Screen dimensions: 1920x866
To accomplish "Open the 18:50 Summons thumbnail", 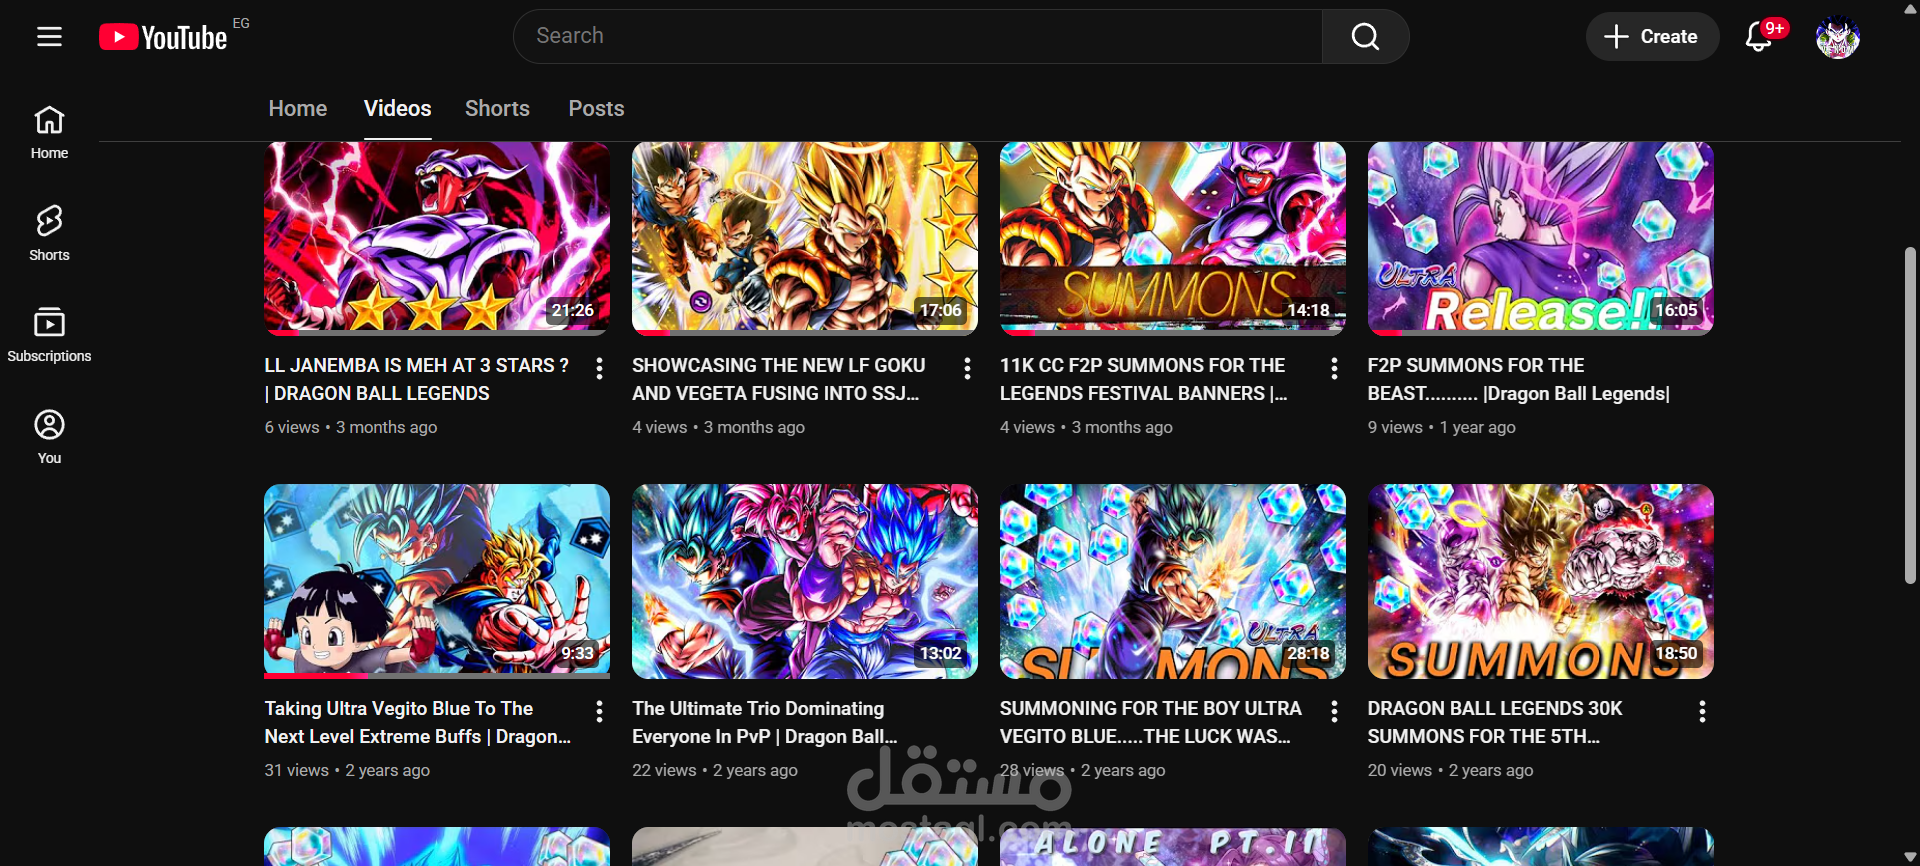I will pos(1541,581).
